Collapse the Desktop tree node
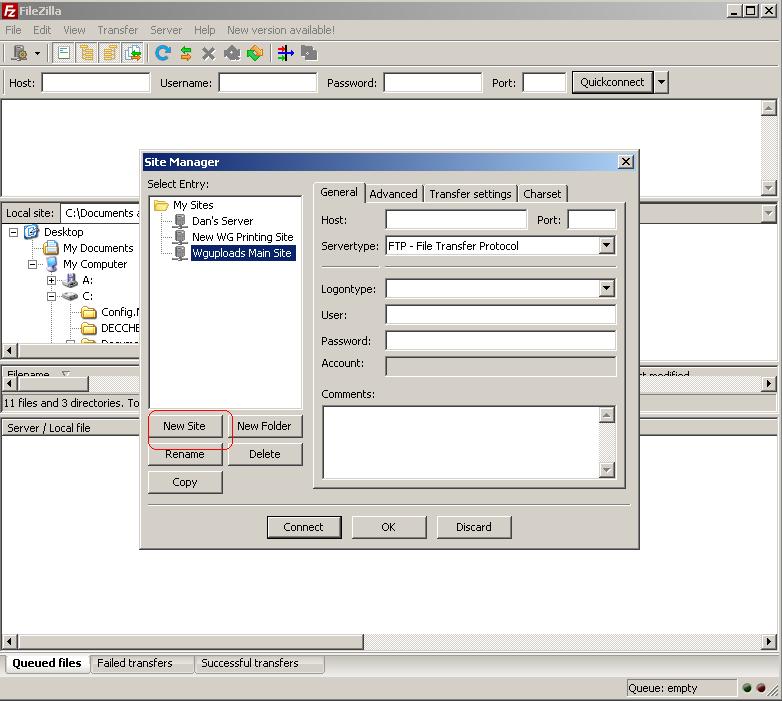The image size is (782, 701). (x=13, y=232)
